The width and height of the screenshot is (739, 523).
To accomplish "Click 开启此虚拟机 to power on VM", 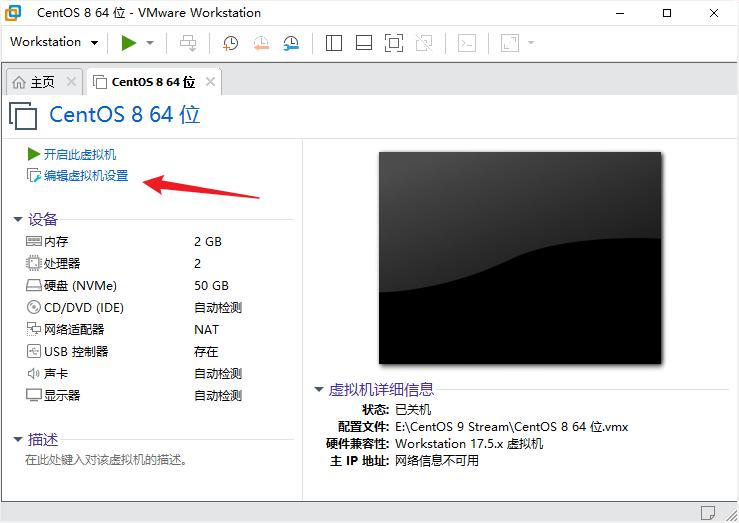I will click(79, 154).
